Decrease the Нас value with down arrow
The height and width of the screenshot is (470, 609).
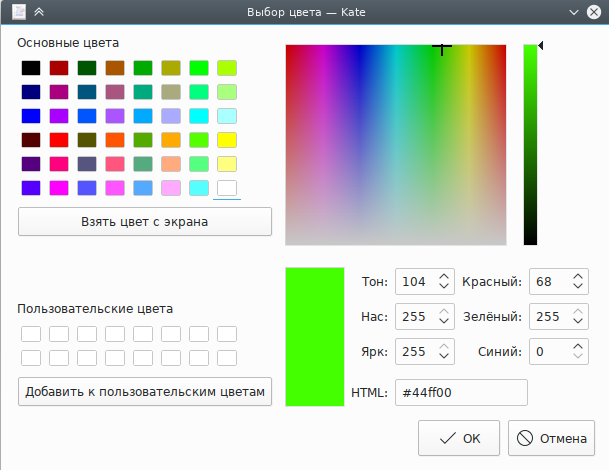[x=445, y=323]
